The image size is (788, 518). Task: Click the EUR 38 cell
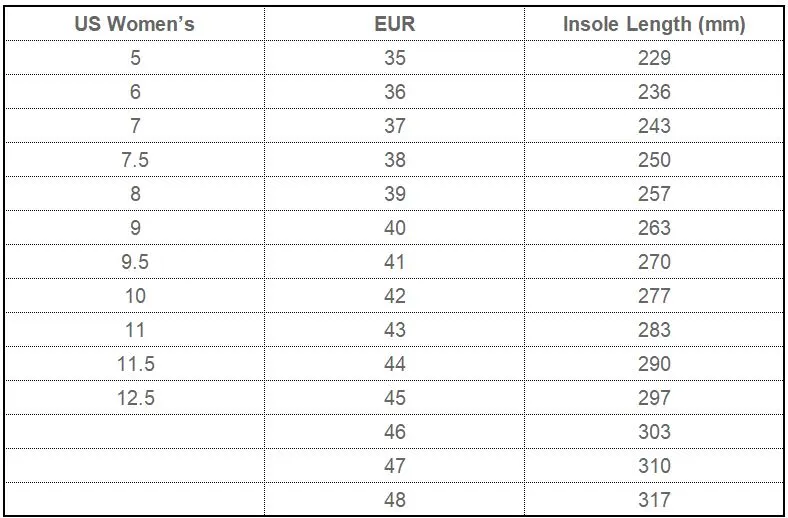coord(395,160)
